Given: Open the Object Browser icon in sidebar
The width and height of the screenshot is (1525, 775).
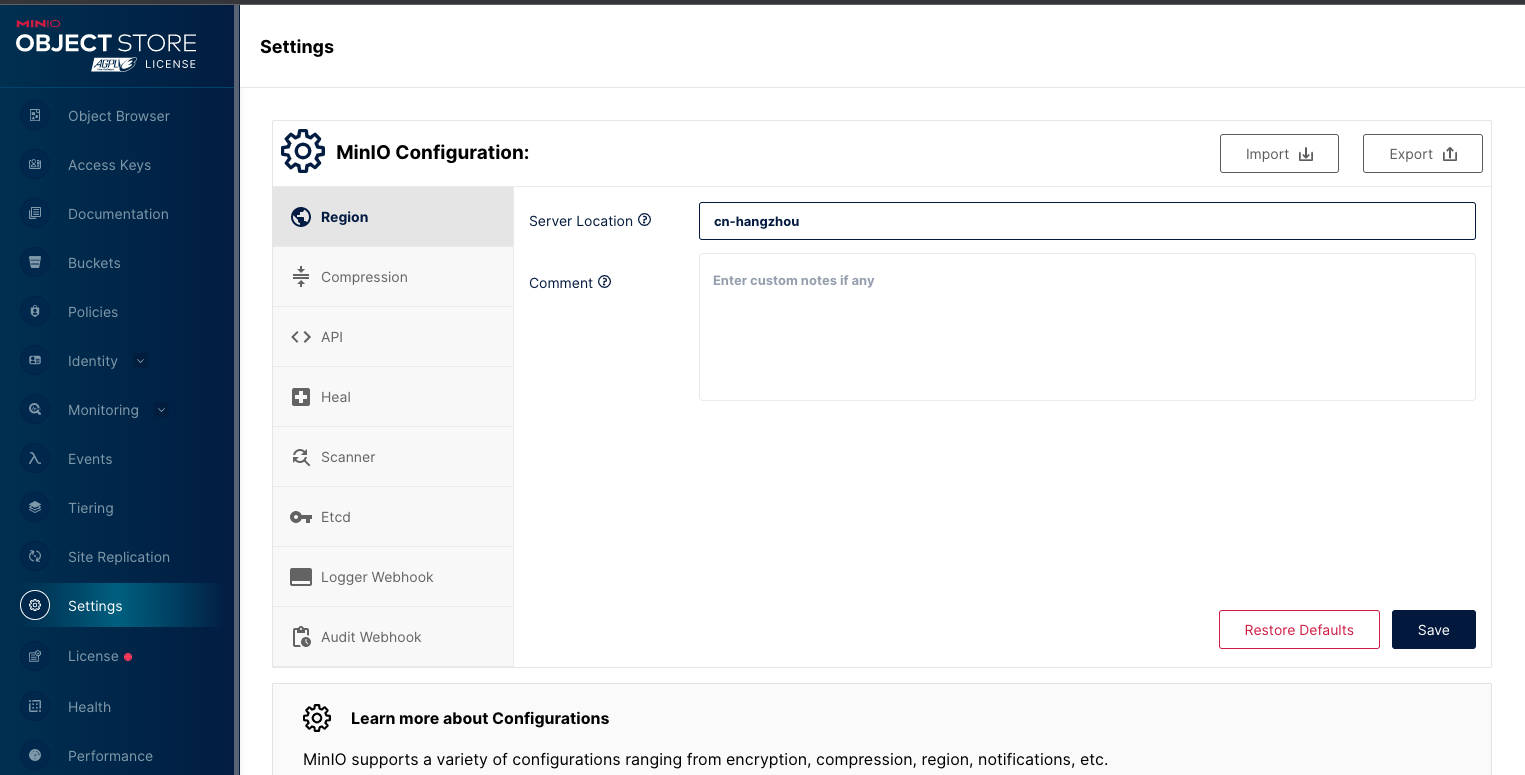Looking at the screenshot, I should pyautogui.click(x=35, y=116).
